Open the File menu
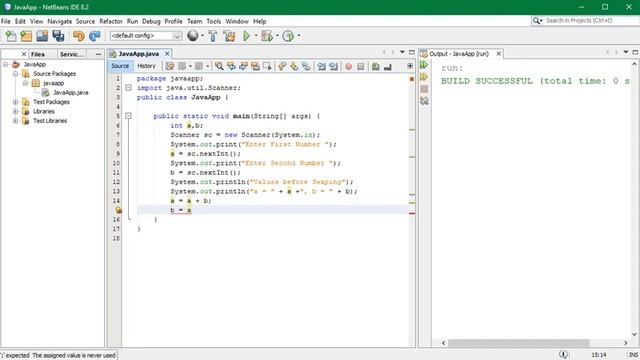Screen dimensions: 640x360 (6, 21)
